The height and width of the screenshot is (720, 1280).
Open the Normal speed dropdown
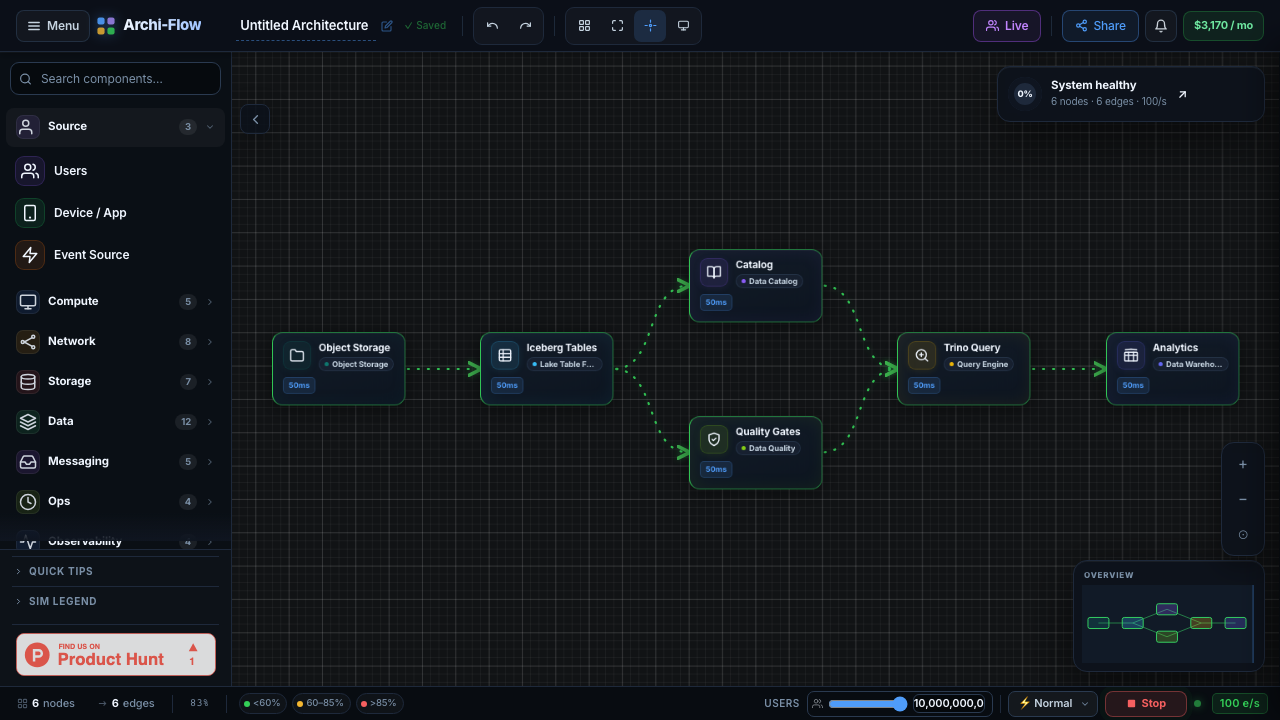point(1052,704)
